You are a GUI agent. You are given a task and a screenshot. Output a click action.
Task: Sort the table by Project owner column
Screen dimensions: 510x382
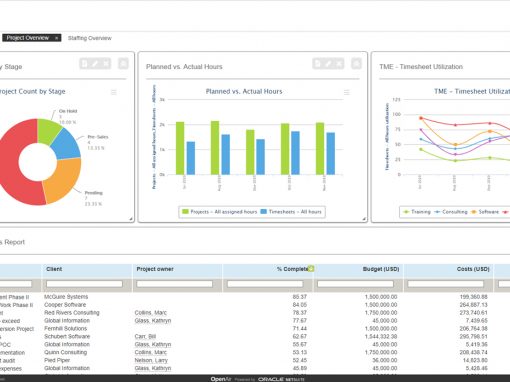click(155, 269)
